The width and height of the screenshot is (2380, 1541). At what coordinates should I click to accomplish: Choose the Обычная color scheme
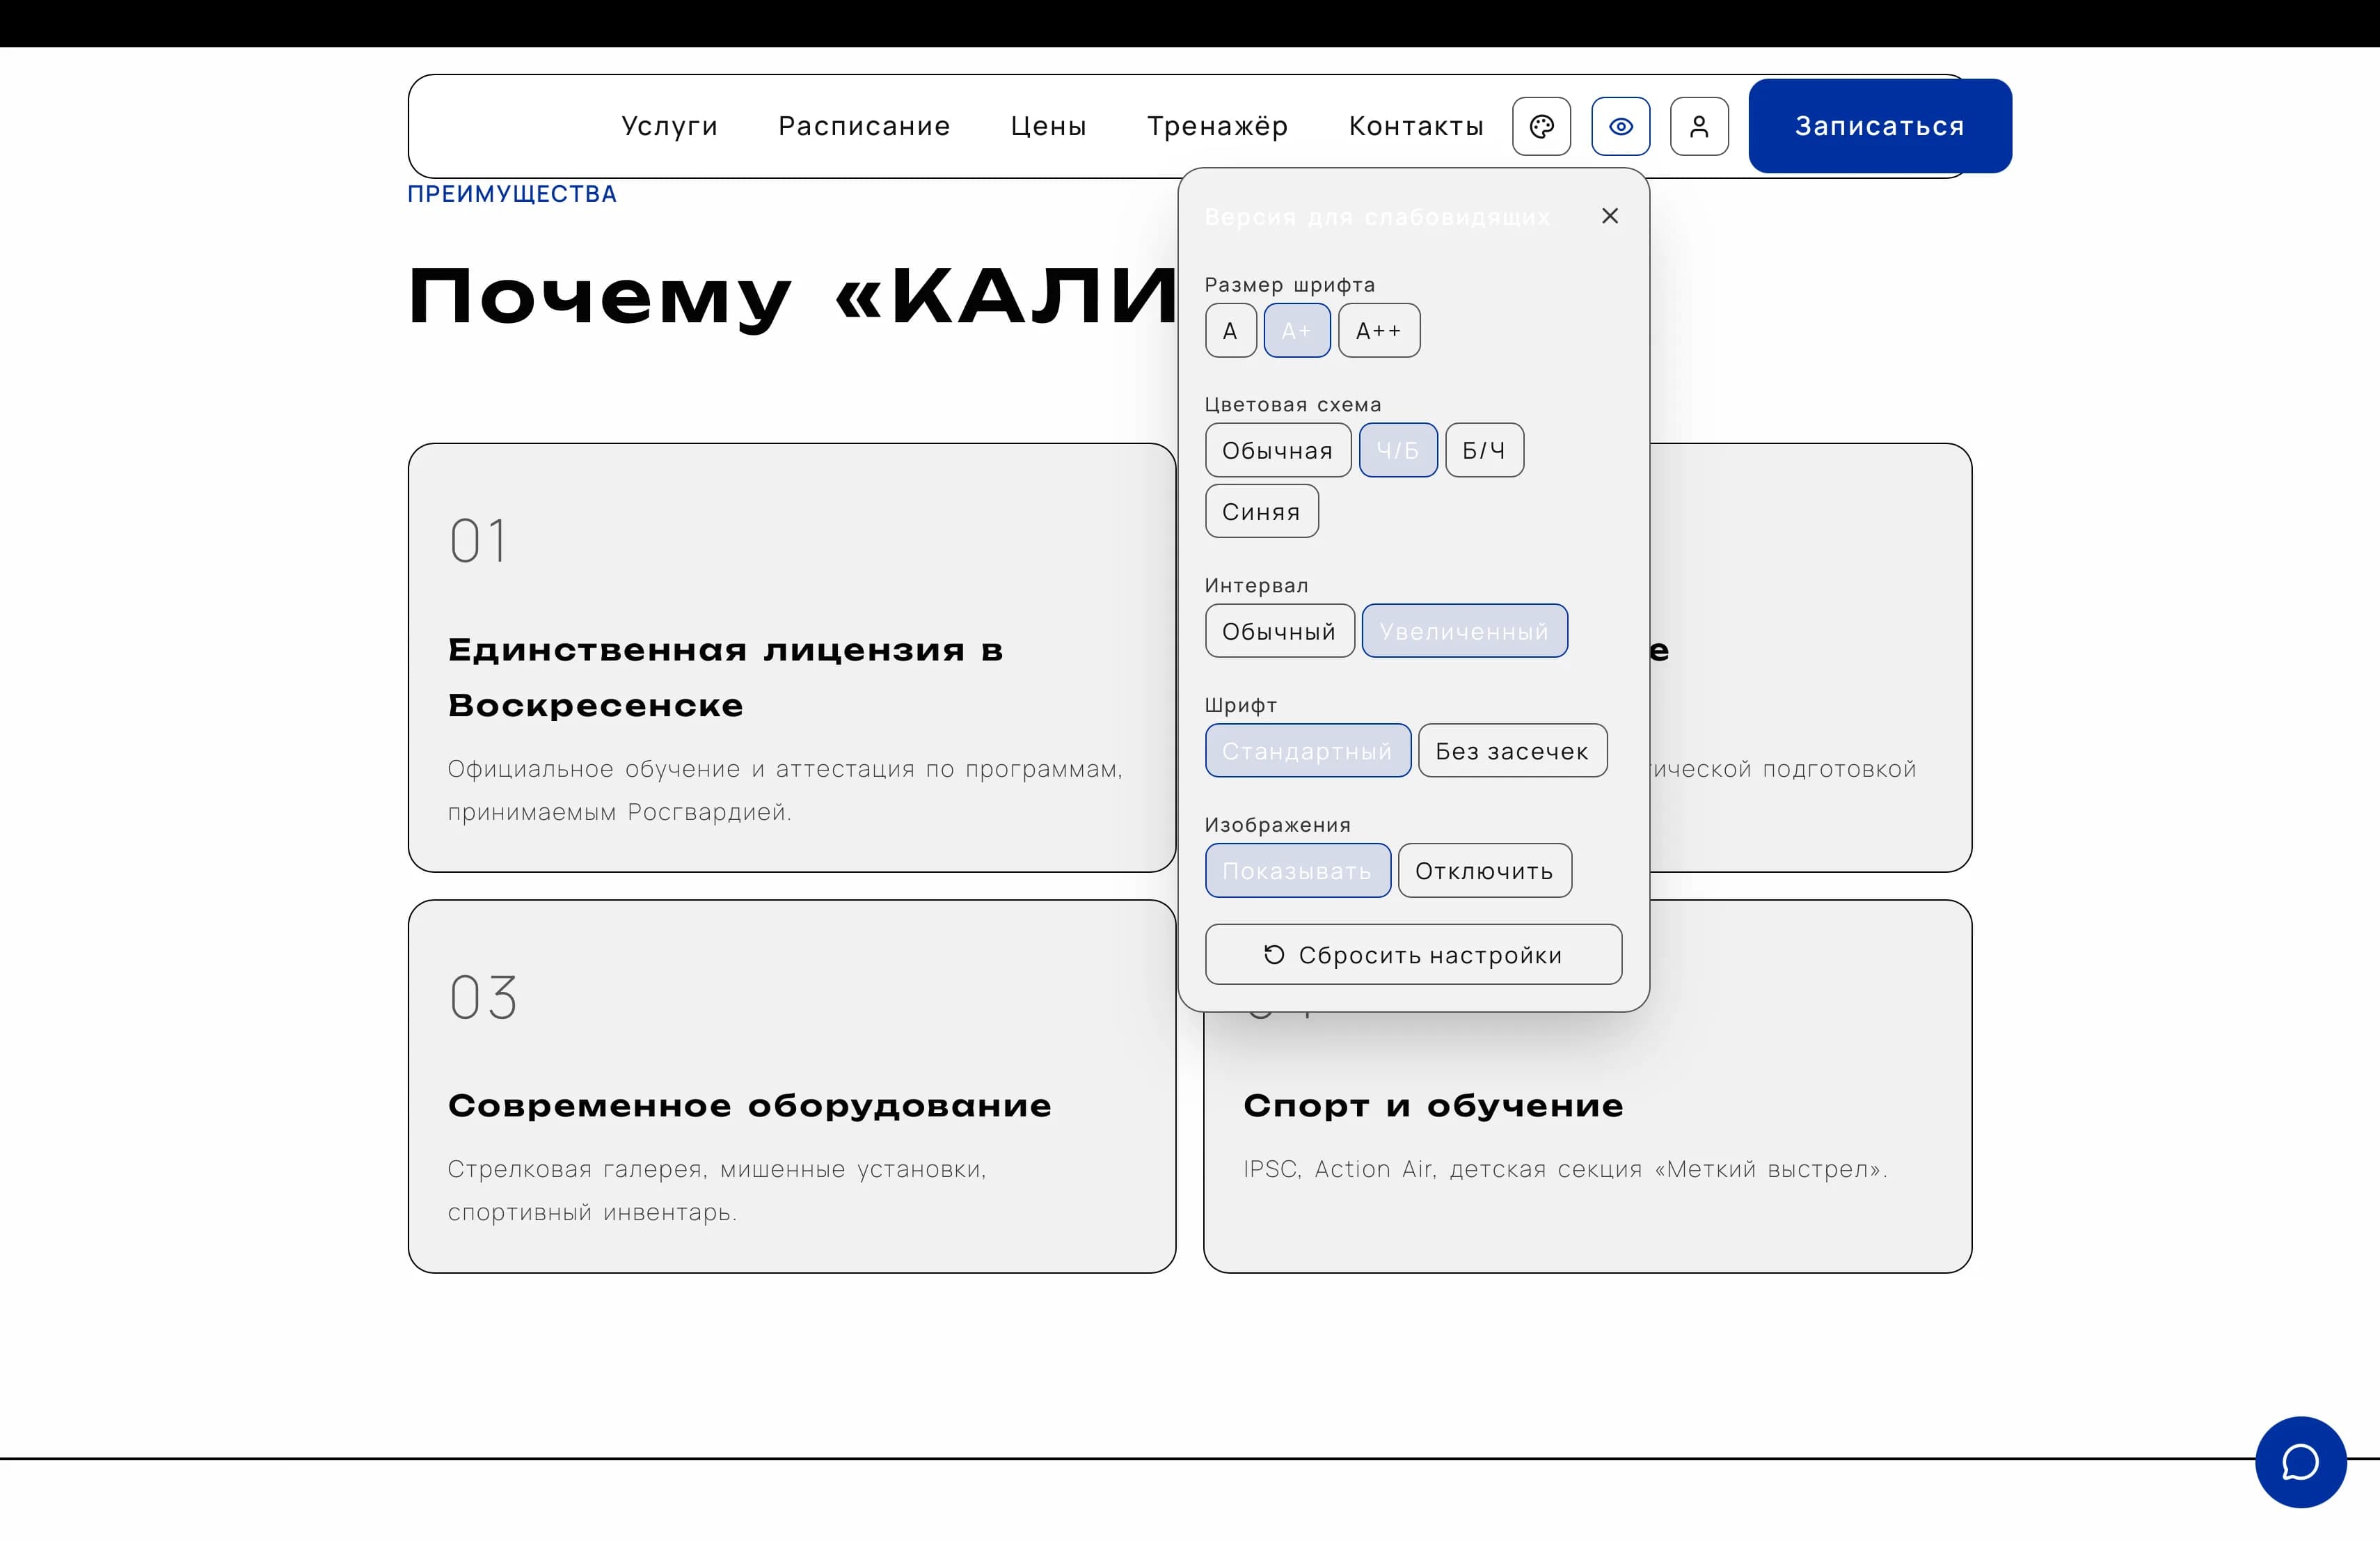[1278, 450]
